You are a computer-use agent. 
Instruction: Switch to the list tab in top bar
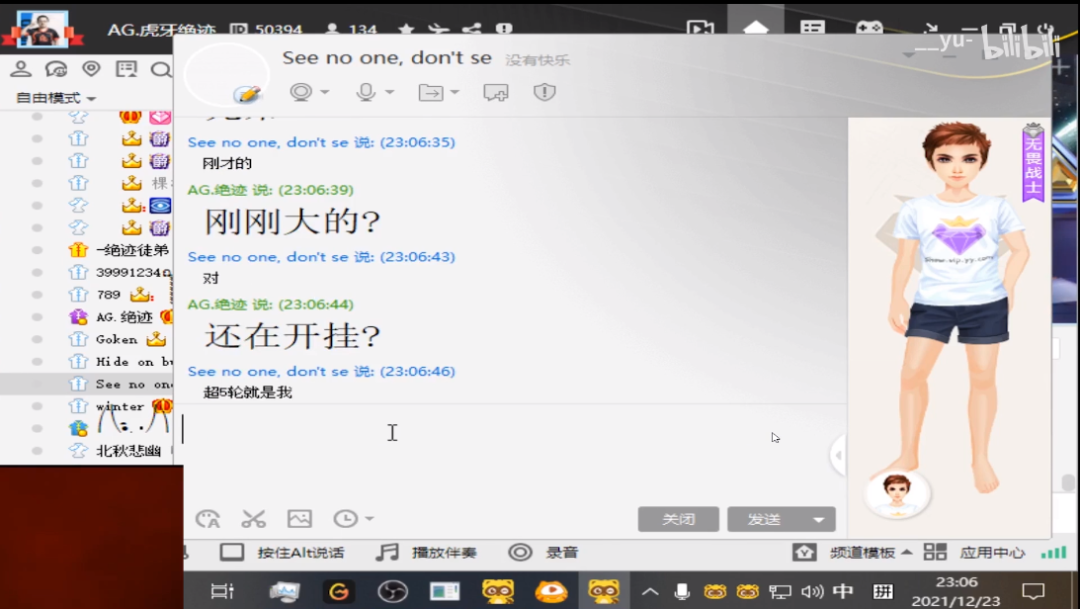click(812, 28)
